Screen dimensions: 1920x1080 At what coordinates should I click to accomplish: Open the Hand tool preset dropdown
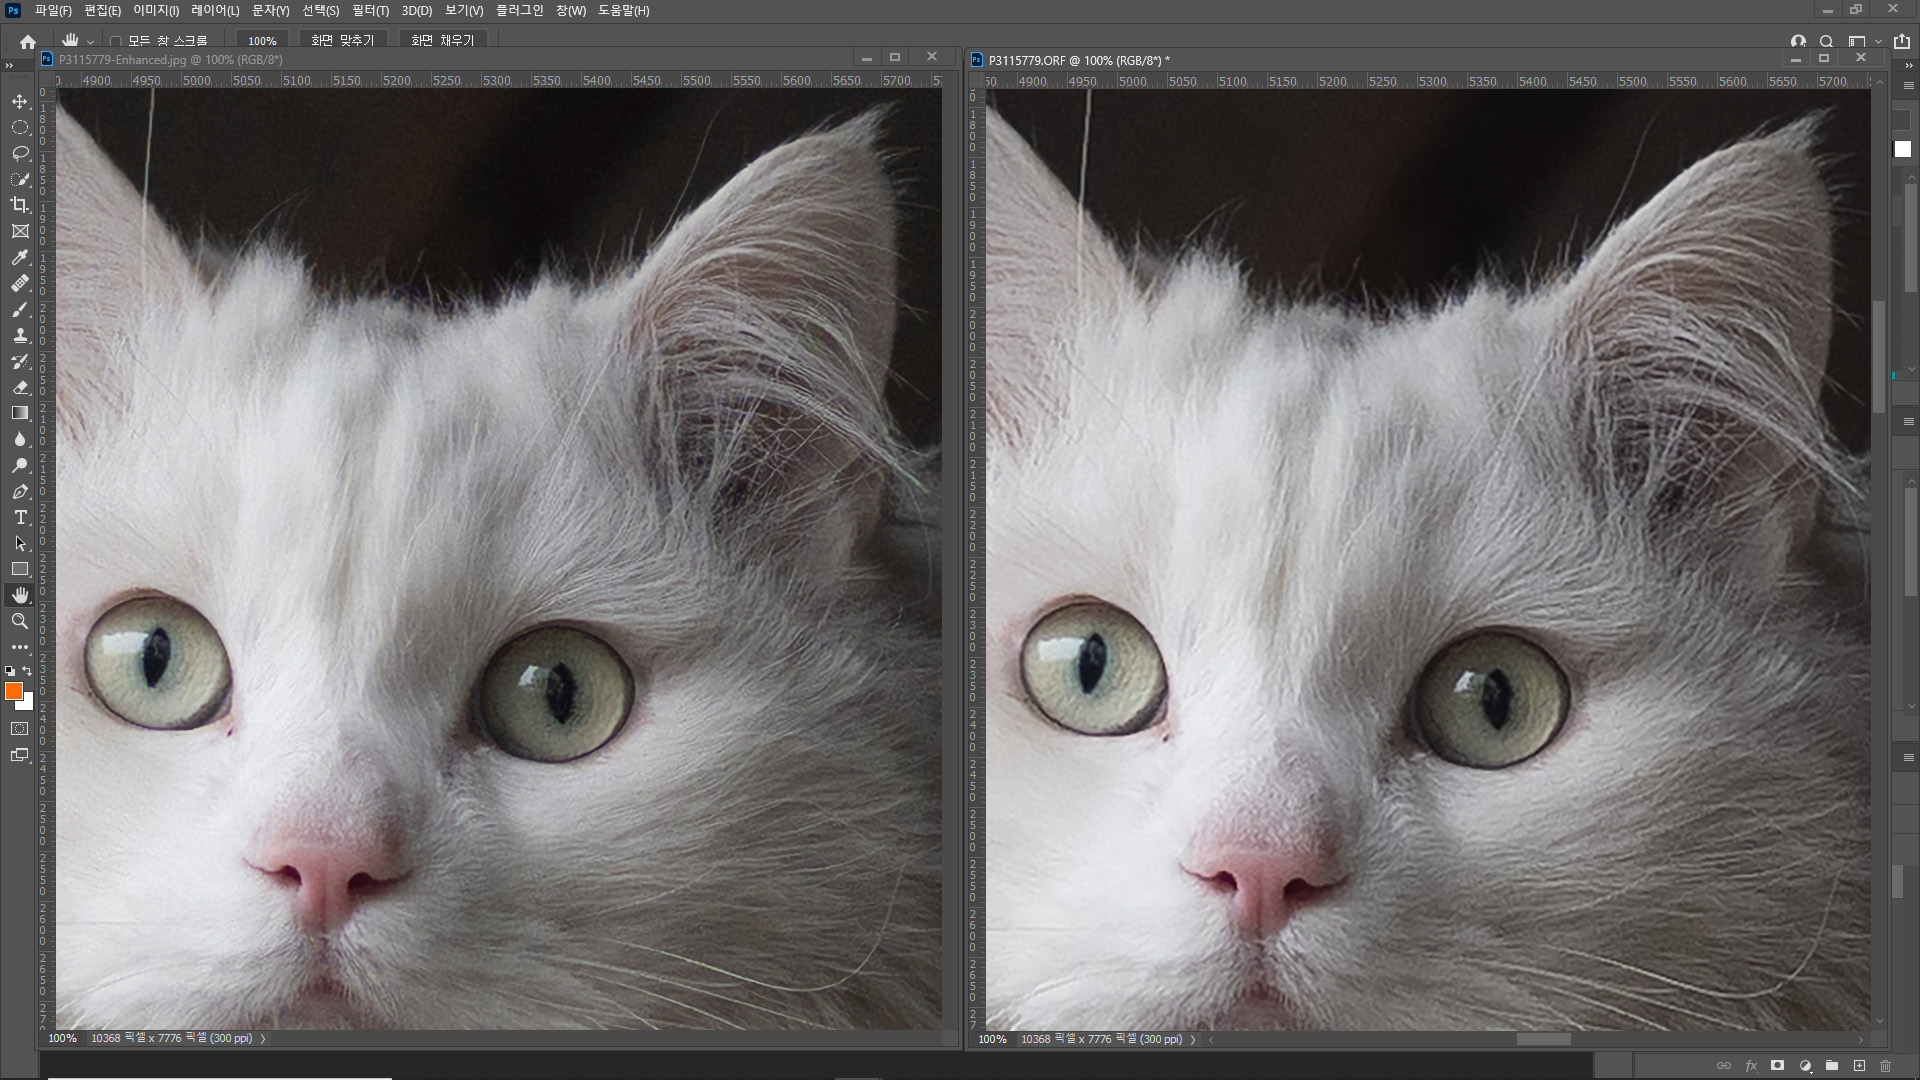click(x=90, y=42)
